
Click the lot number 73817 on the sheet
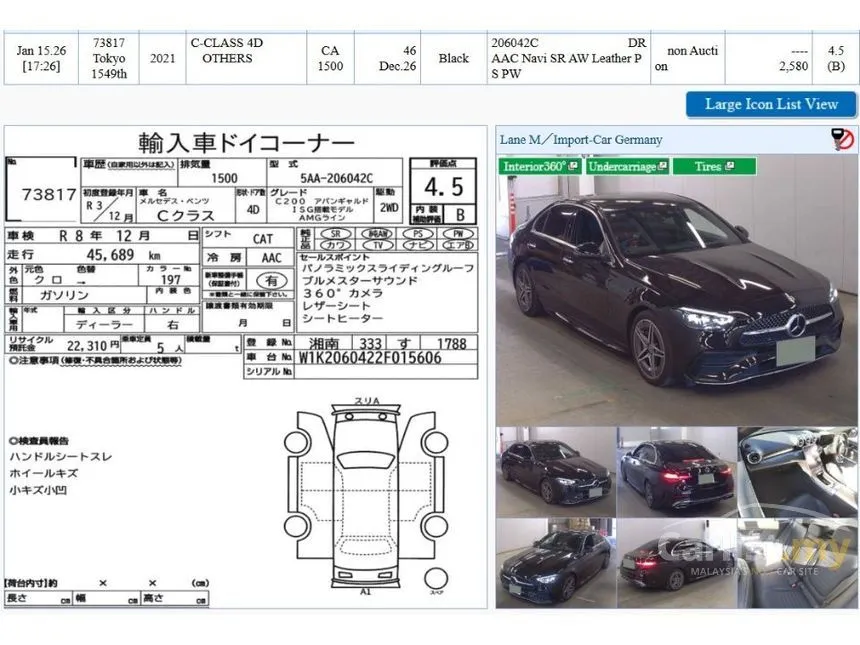[49, 194]
